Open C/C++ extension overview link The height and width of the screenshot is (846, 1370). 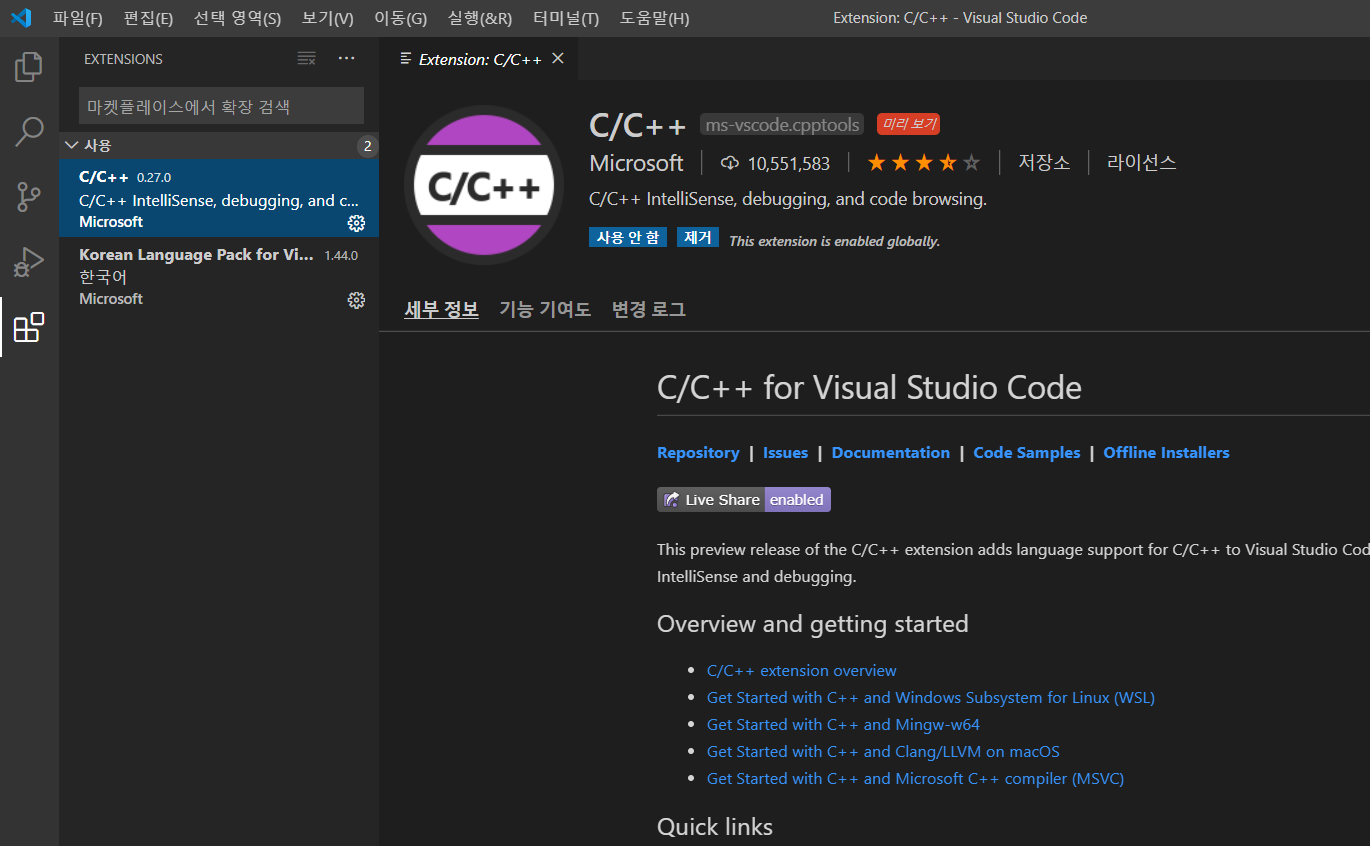pos(802,671)
